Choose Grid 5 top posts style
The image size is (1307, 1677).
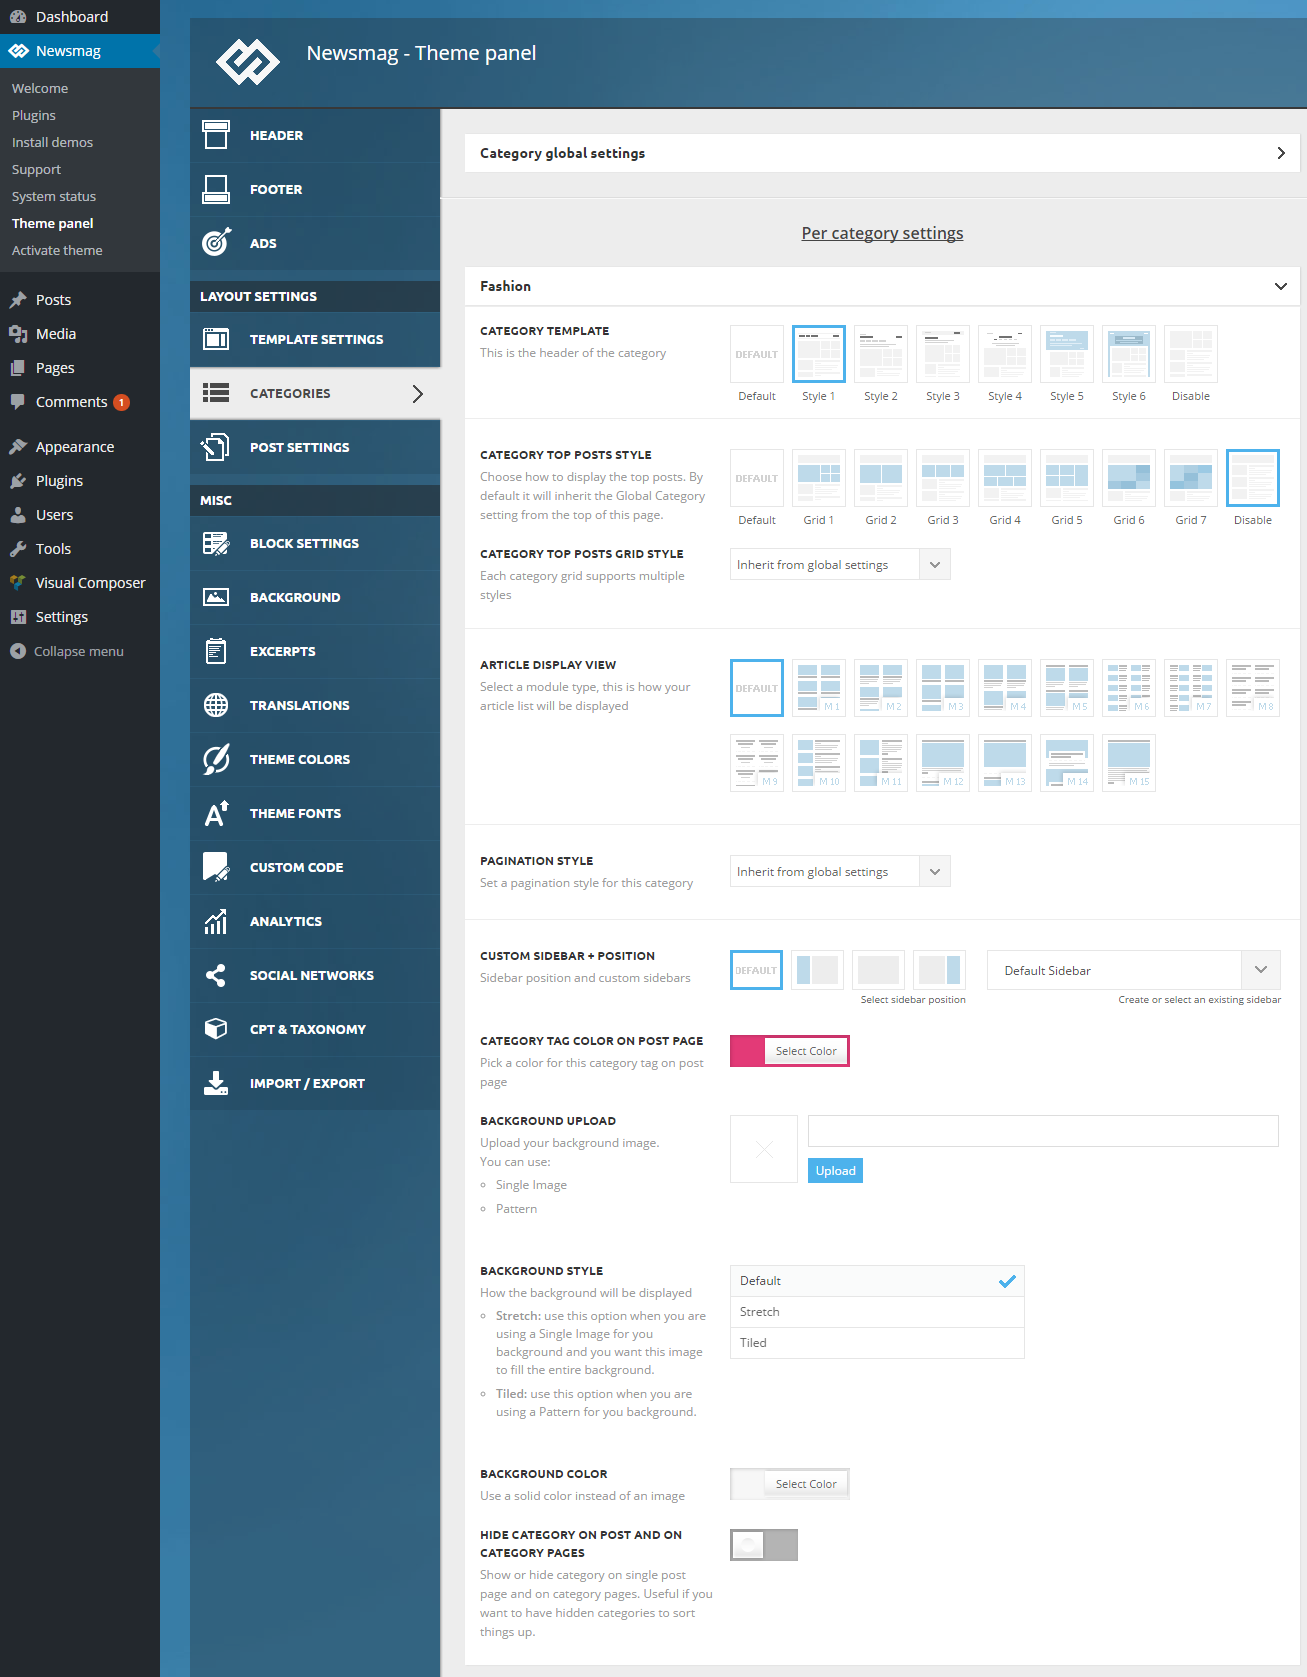(1067, 478)
